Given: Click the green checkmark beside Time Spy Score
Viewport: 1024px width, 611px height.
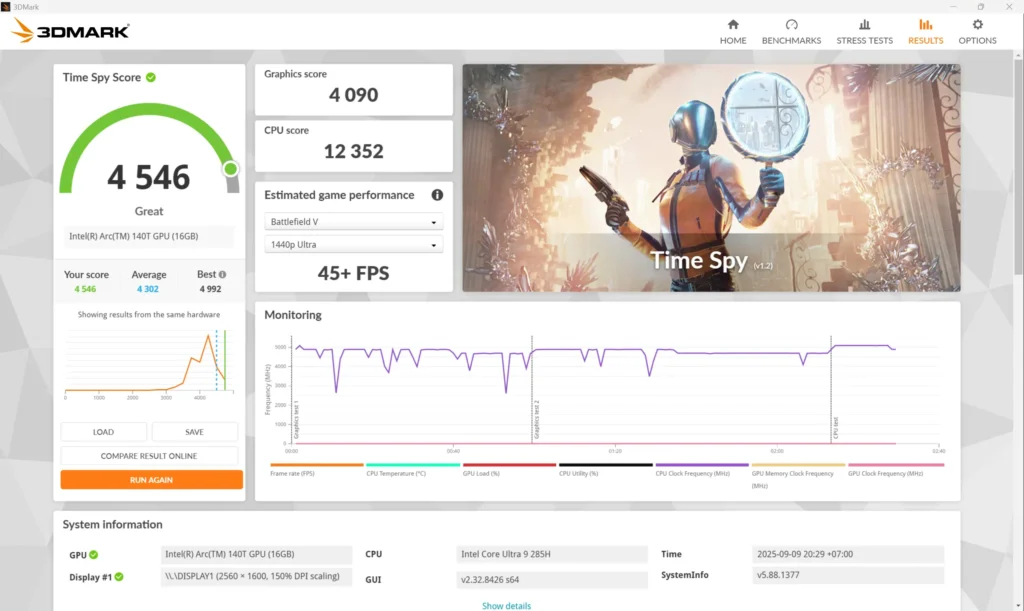Looking at the screenshot, I should click(152, 77).
